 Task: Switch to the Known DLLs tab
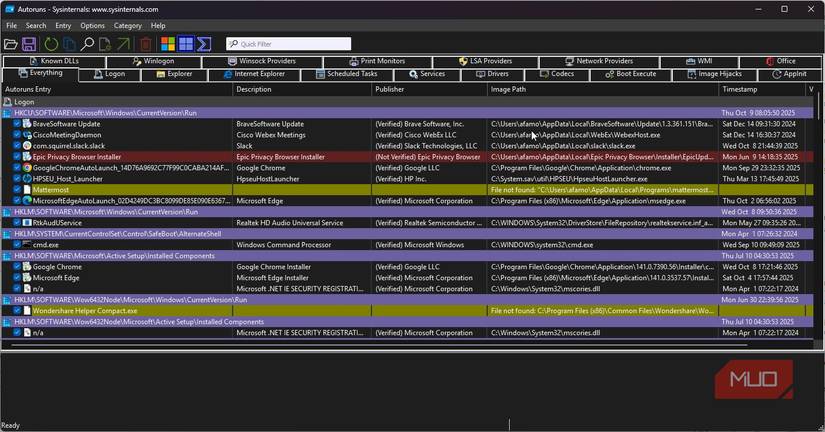point(54,61)
